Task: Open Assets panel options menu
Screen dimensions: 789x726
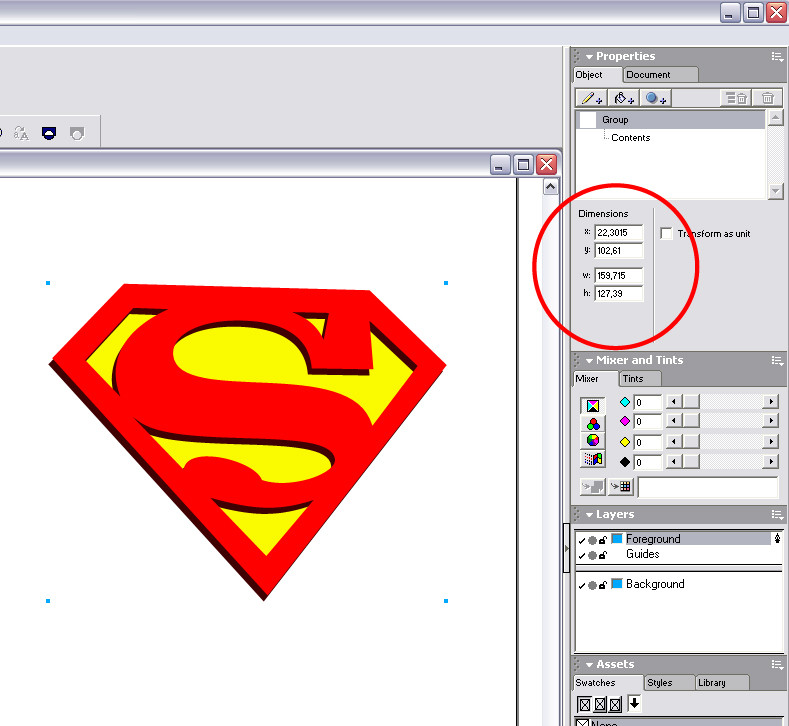Action: point(777,664)
